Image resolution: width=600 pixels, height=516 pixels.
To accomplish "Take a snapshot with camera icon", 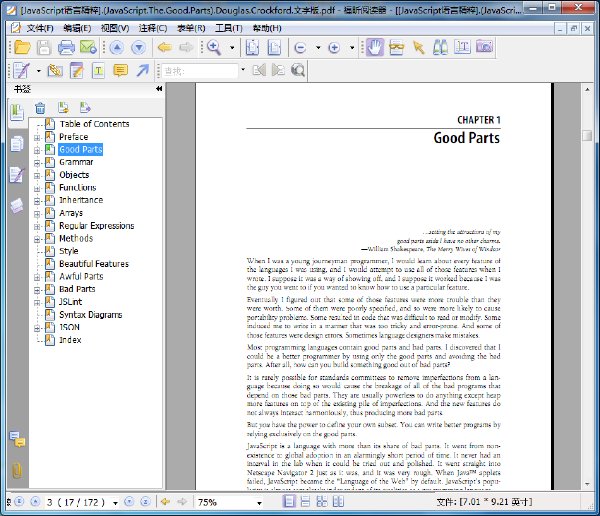I will pyautogui.click(x=484, y=47).
